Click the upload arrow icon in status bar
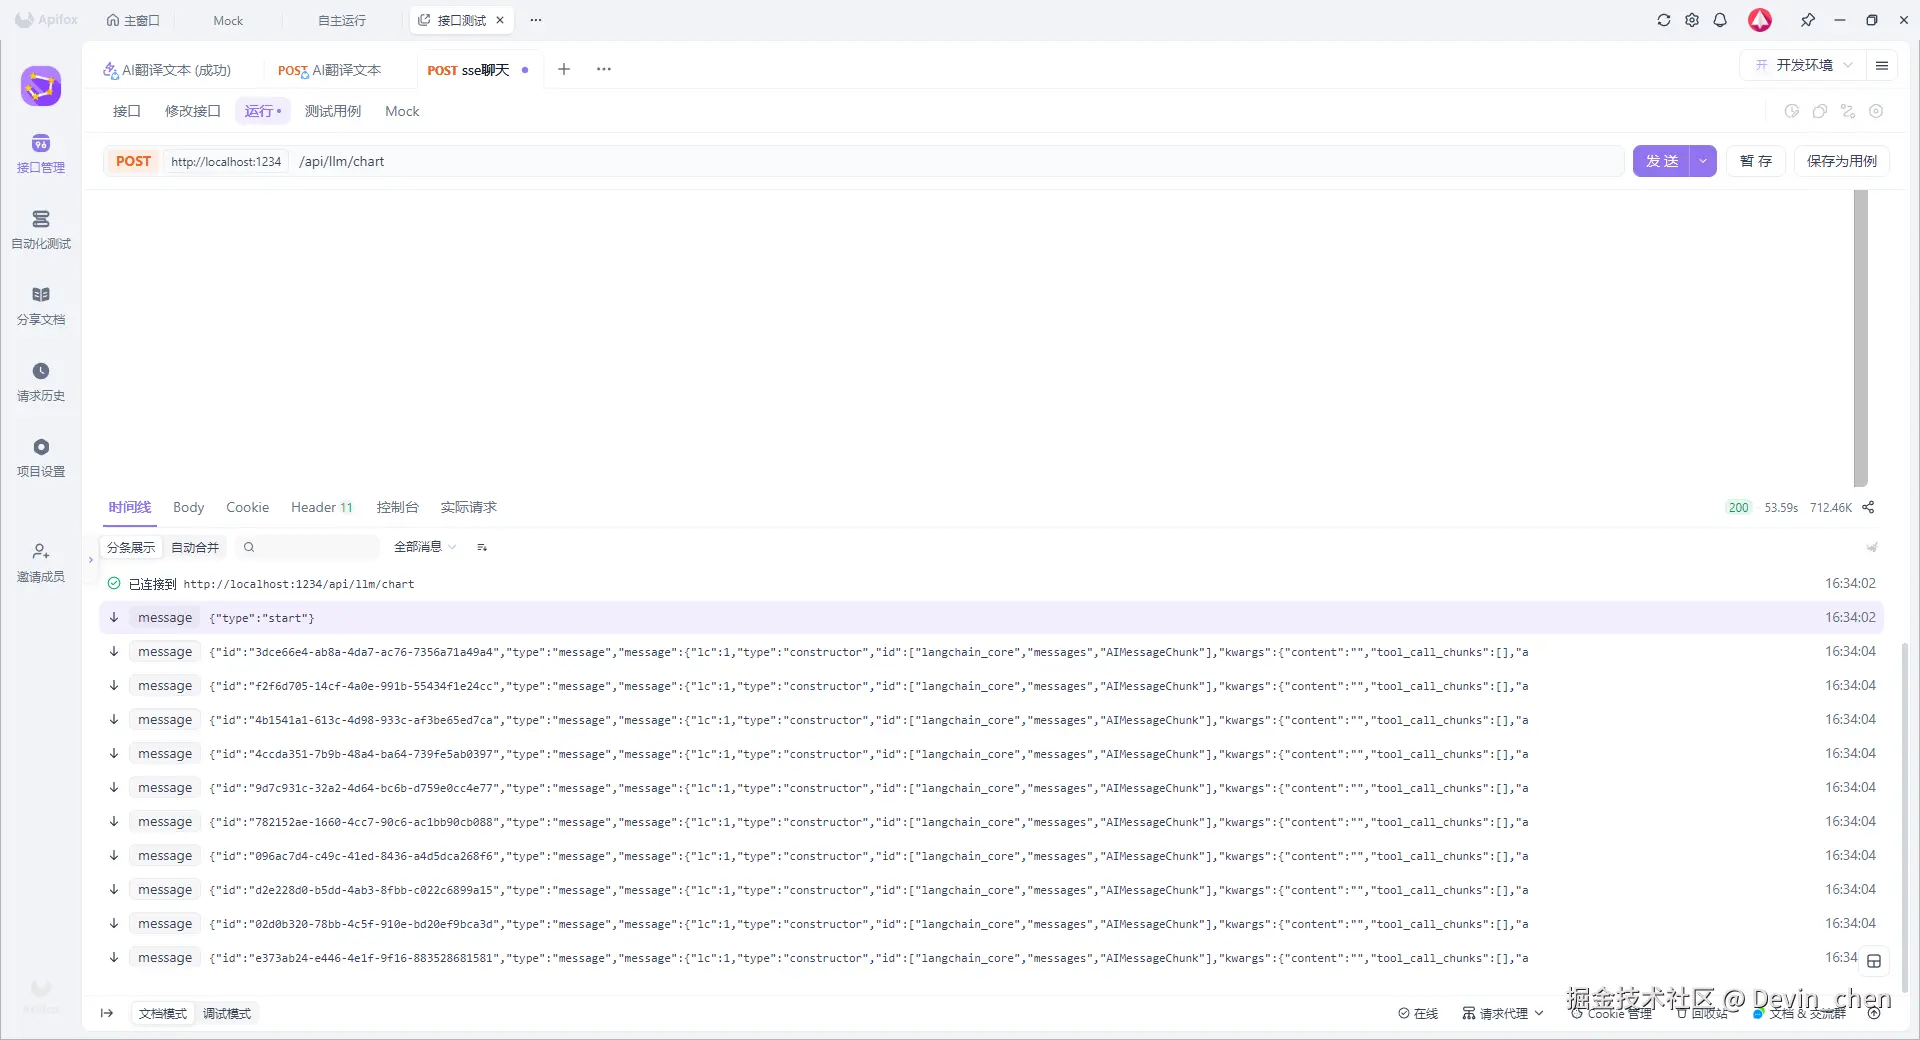Image resolution: width=1920 pixels, height=1040 pixels. [1874, 1013]
